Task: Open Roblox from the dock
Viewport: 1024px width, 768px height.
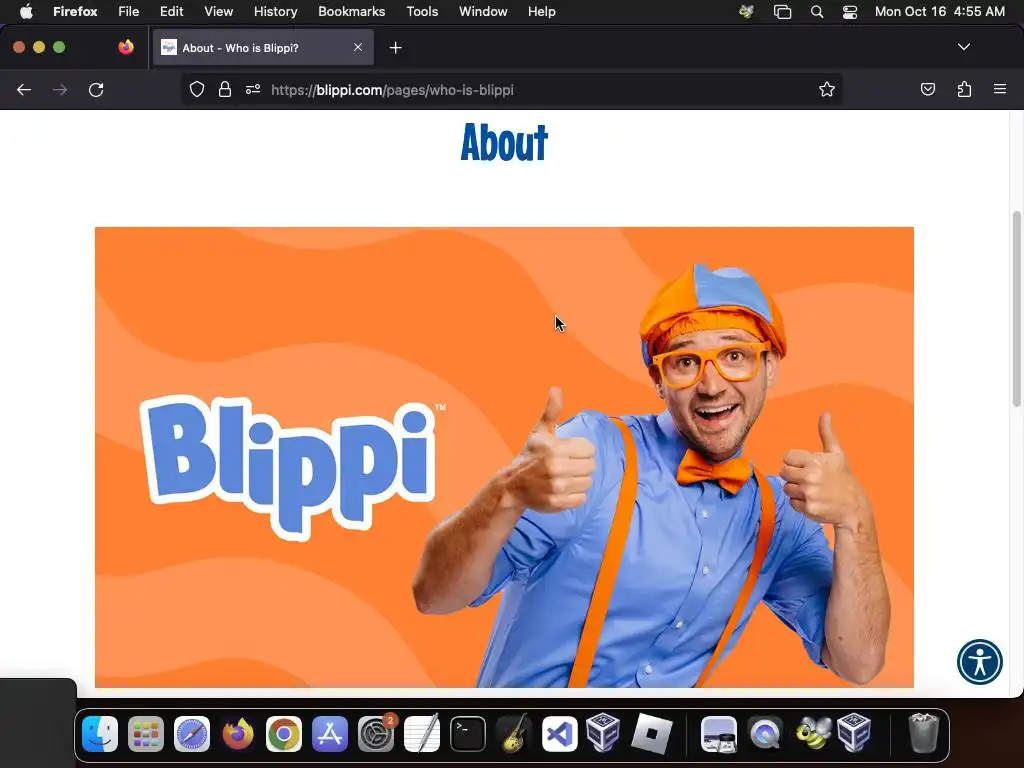Action: point(652,733)
